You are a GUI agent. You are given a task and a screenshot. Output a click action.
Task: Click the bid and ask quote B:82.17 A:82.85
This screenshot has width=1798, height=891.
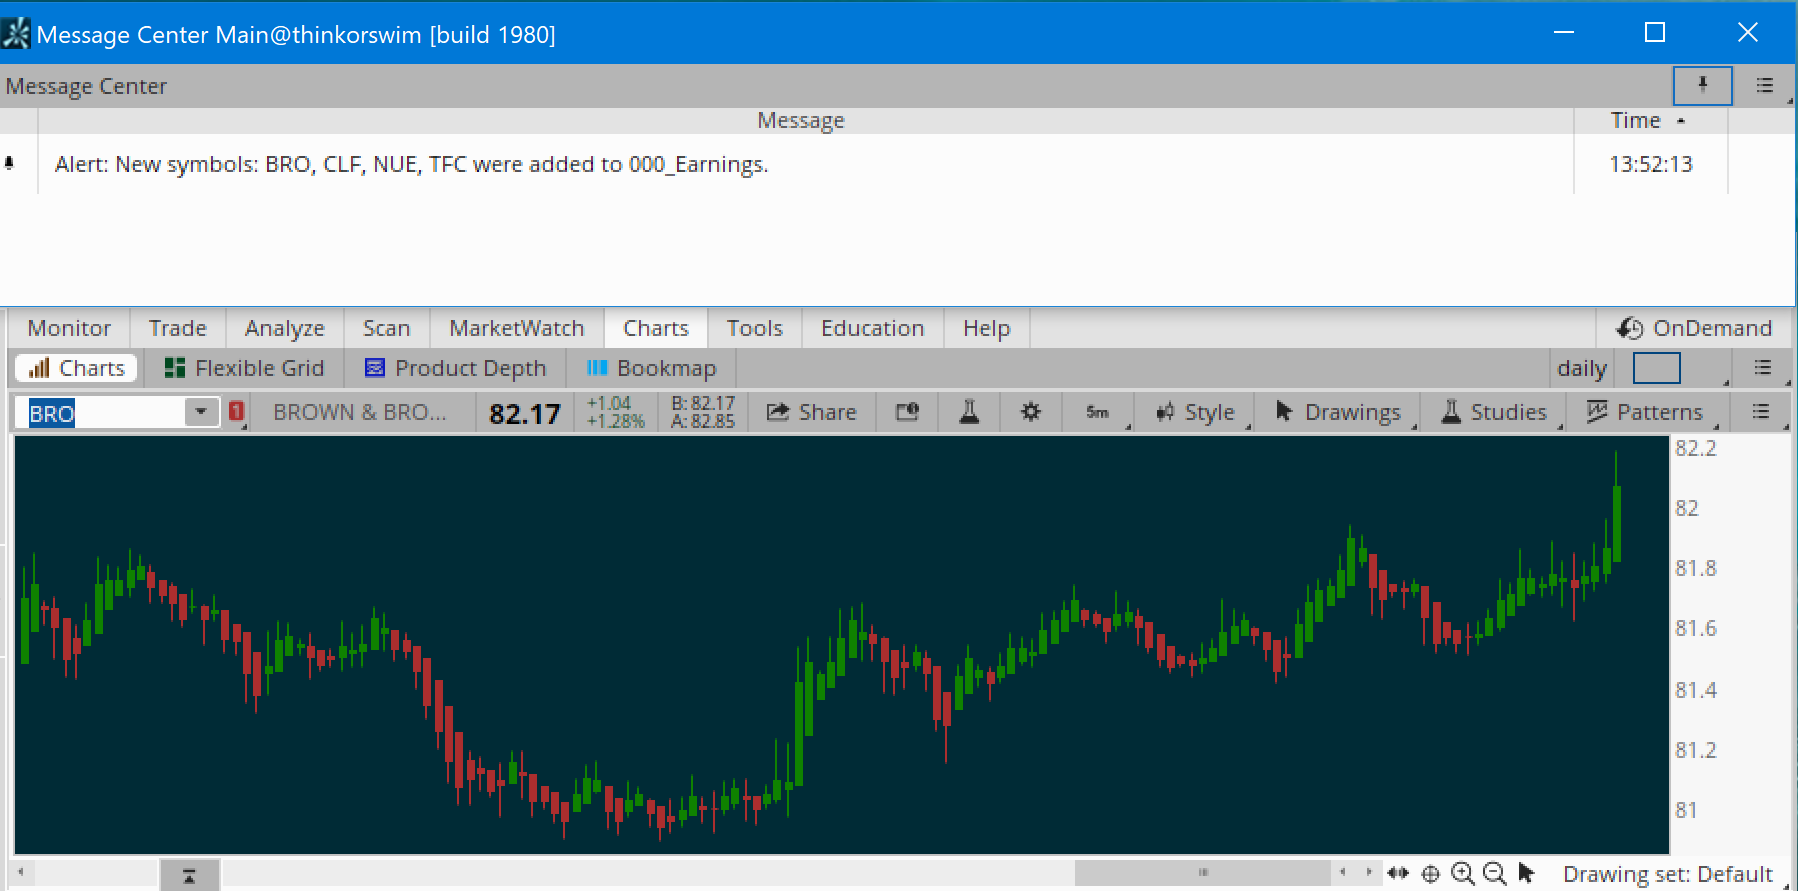(702, 412)
